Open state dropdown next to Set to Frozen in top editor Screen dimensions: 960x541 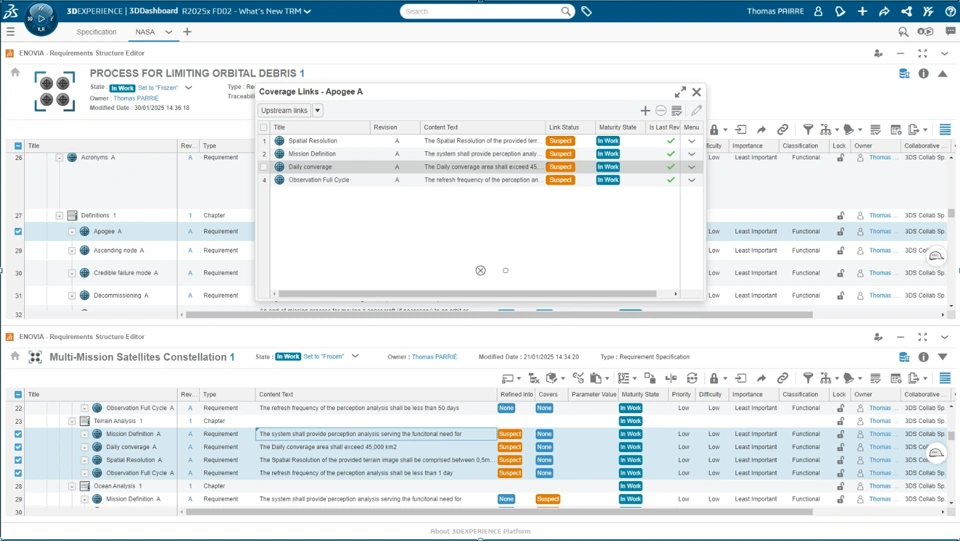(x=189, y=88)
